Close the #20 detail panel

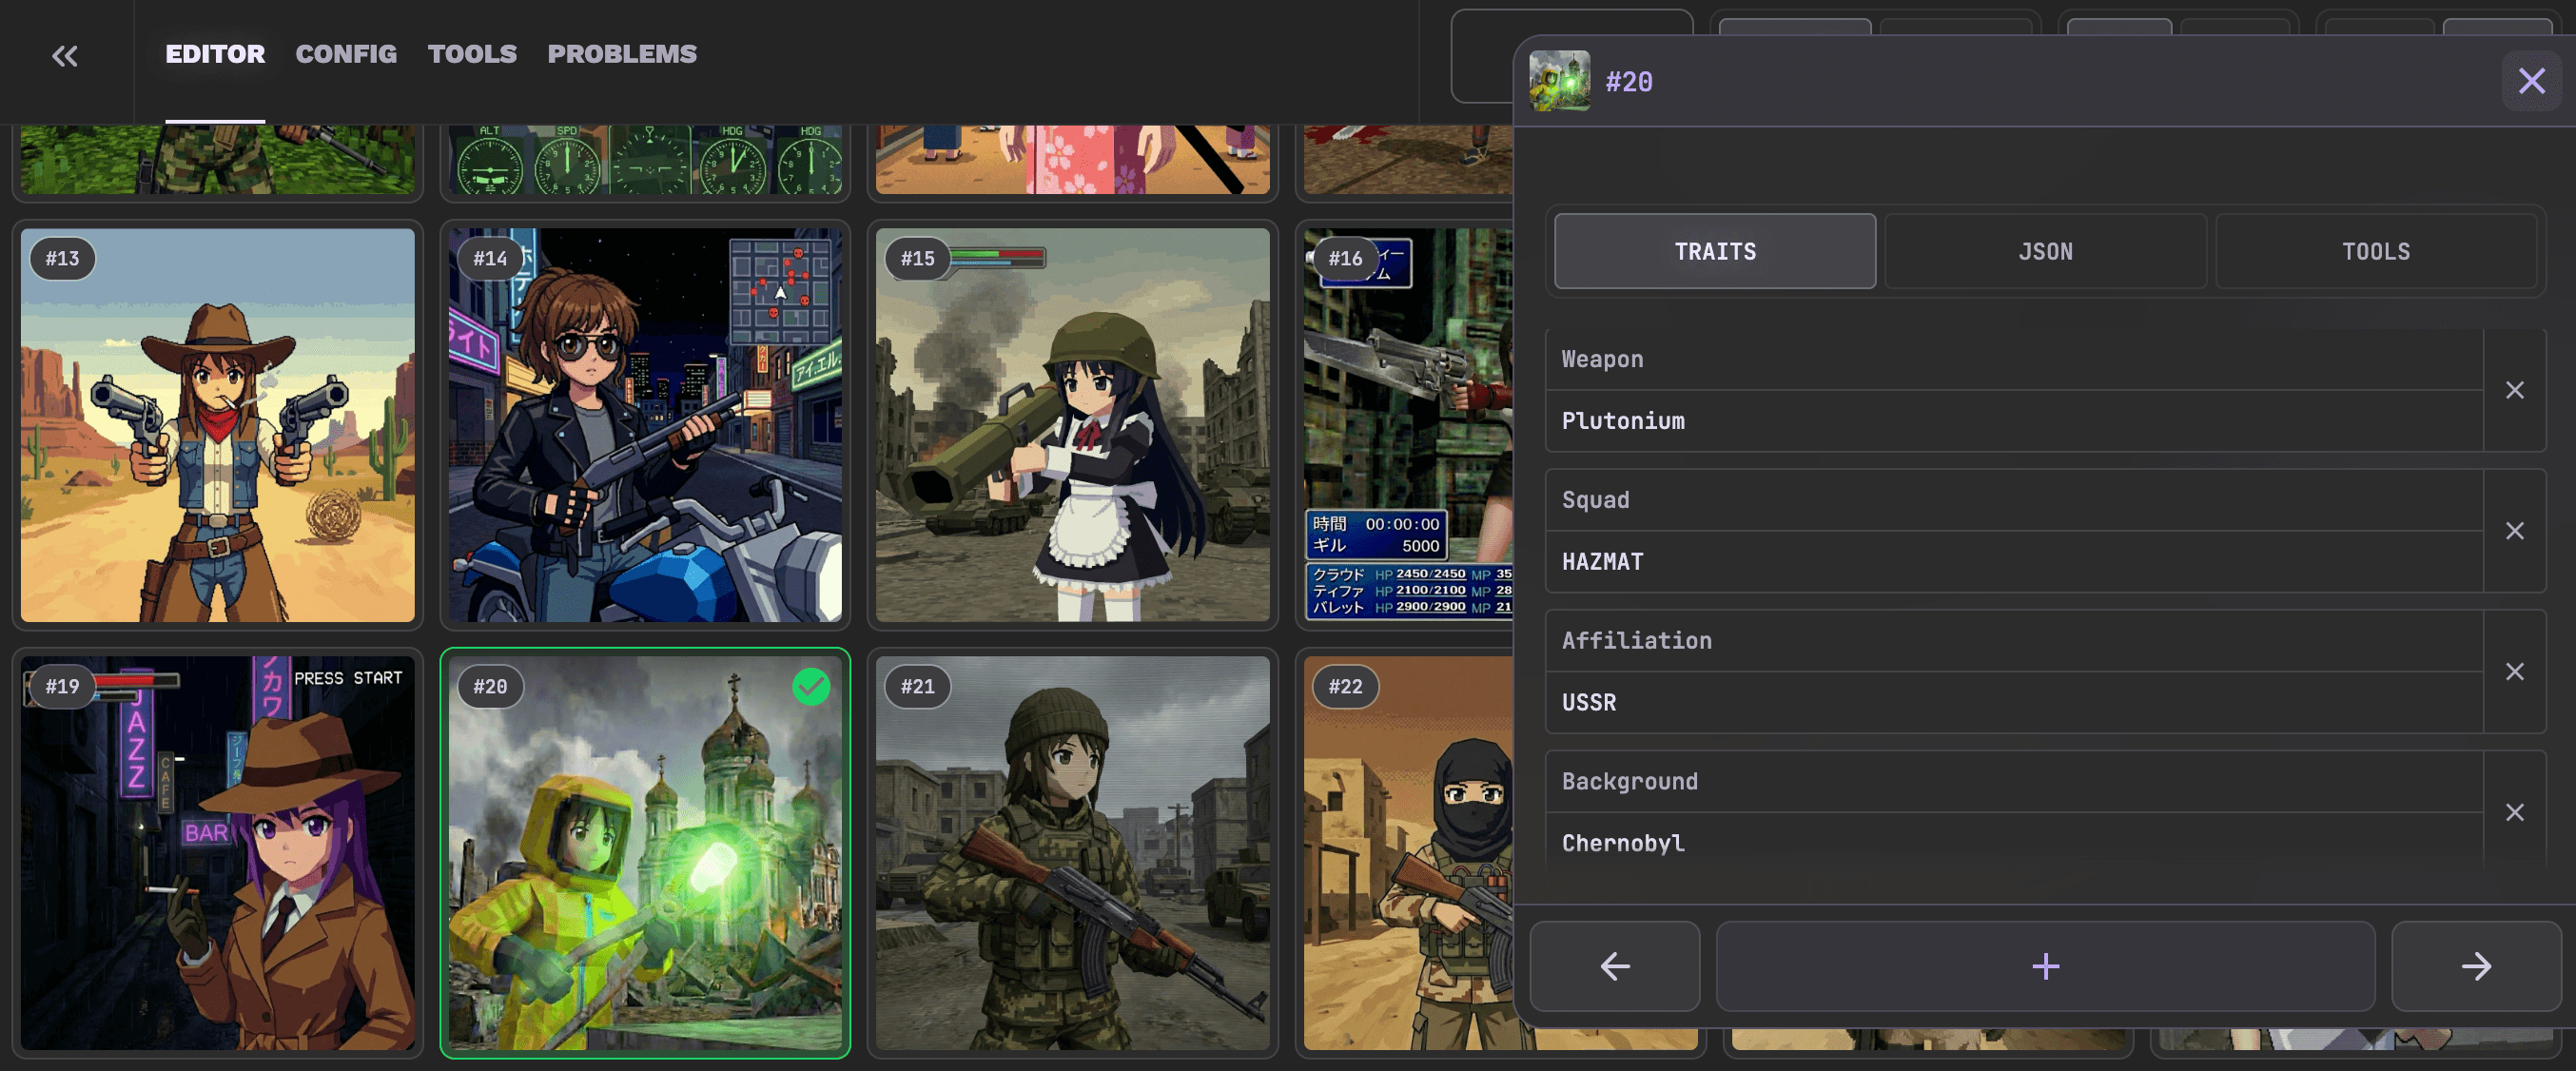click(x=2530, y=81)
